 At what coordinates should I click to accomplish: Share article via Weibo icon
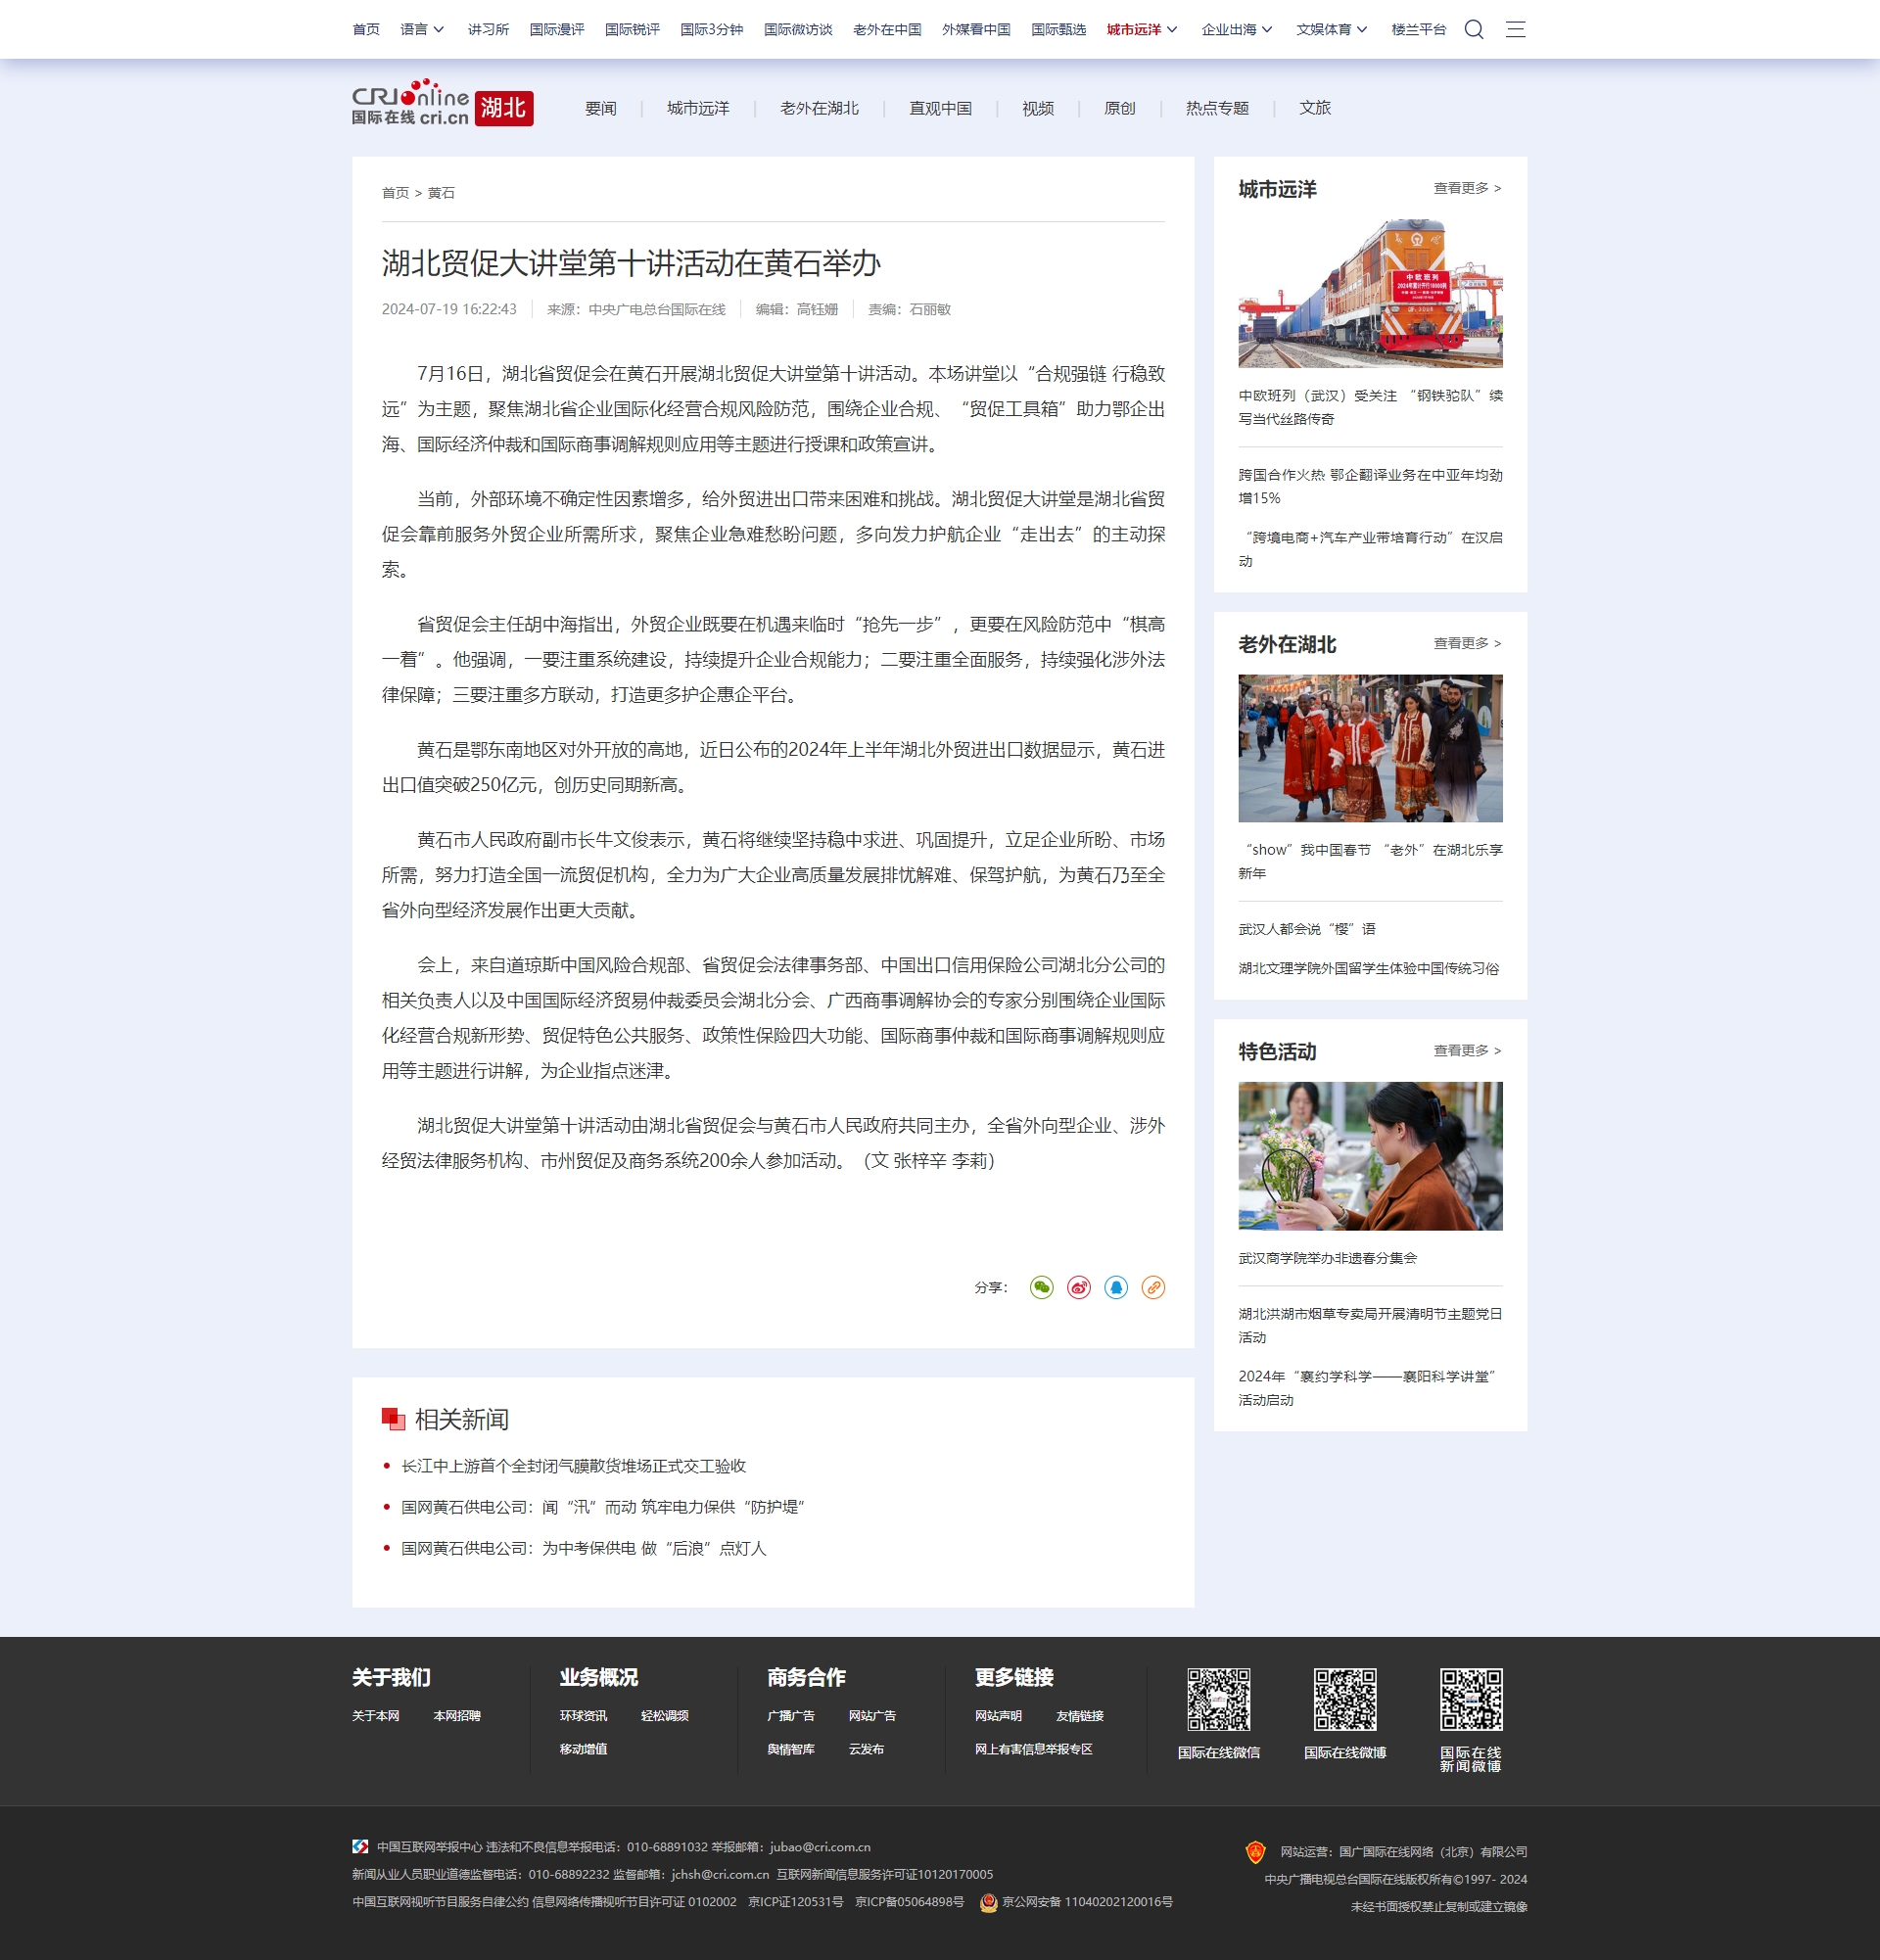point(1078,1287)
